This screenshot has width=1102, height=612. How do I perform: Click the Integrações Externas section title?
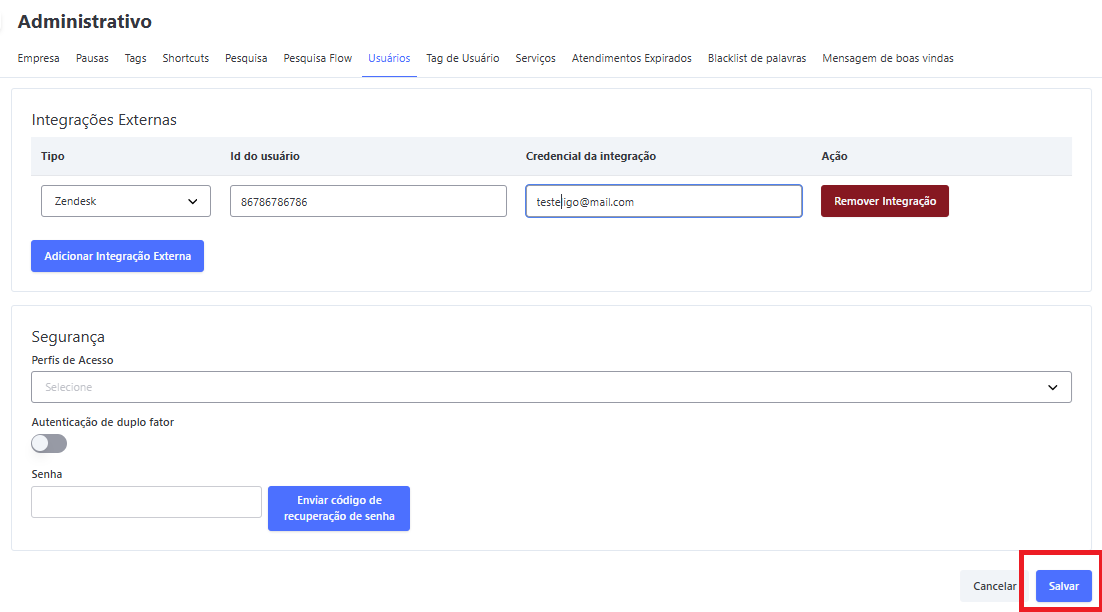(x=104, y=119)
